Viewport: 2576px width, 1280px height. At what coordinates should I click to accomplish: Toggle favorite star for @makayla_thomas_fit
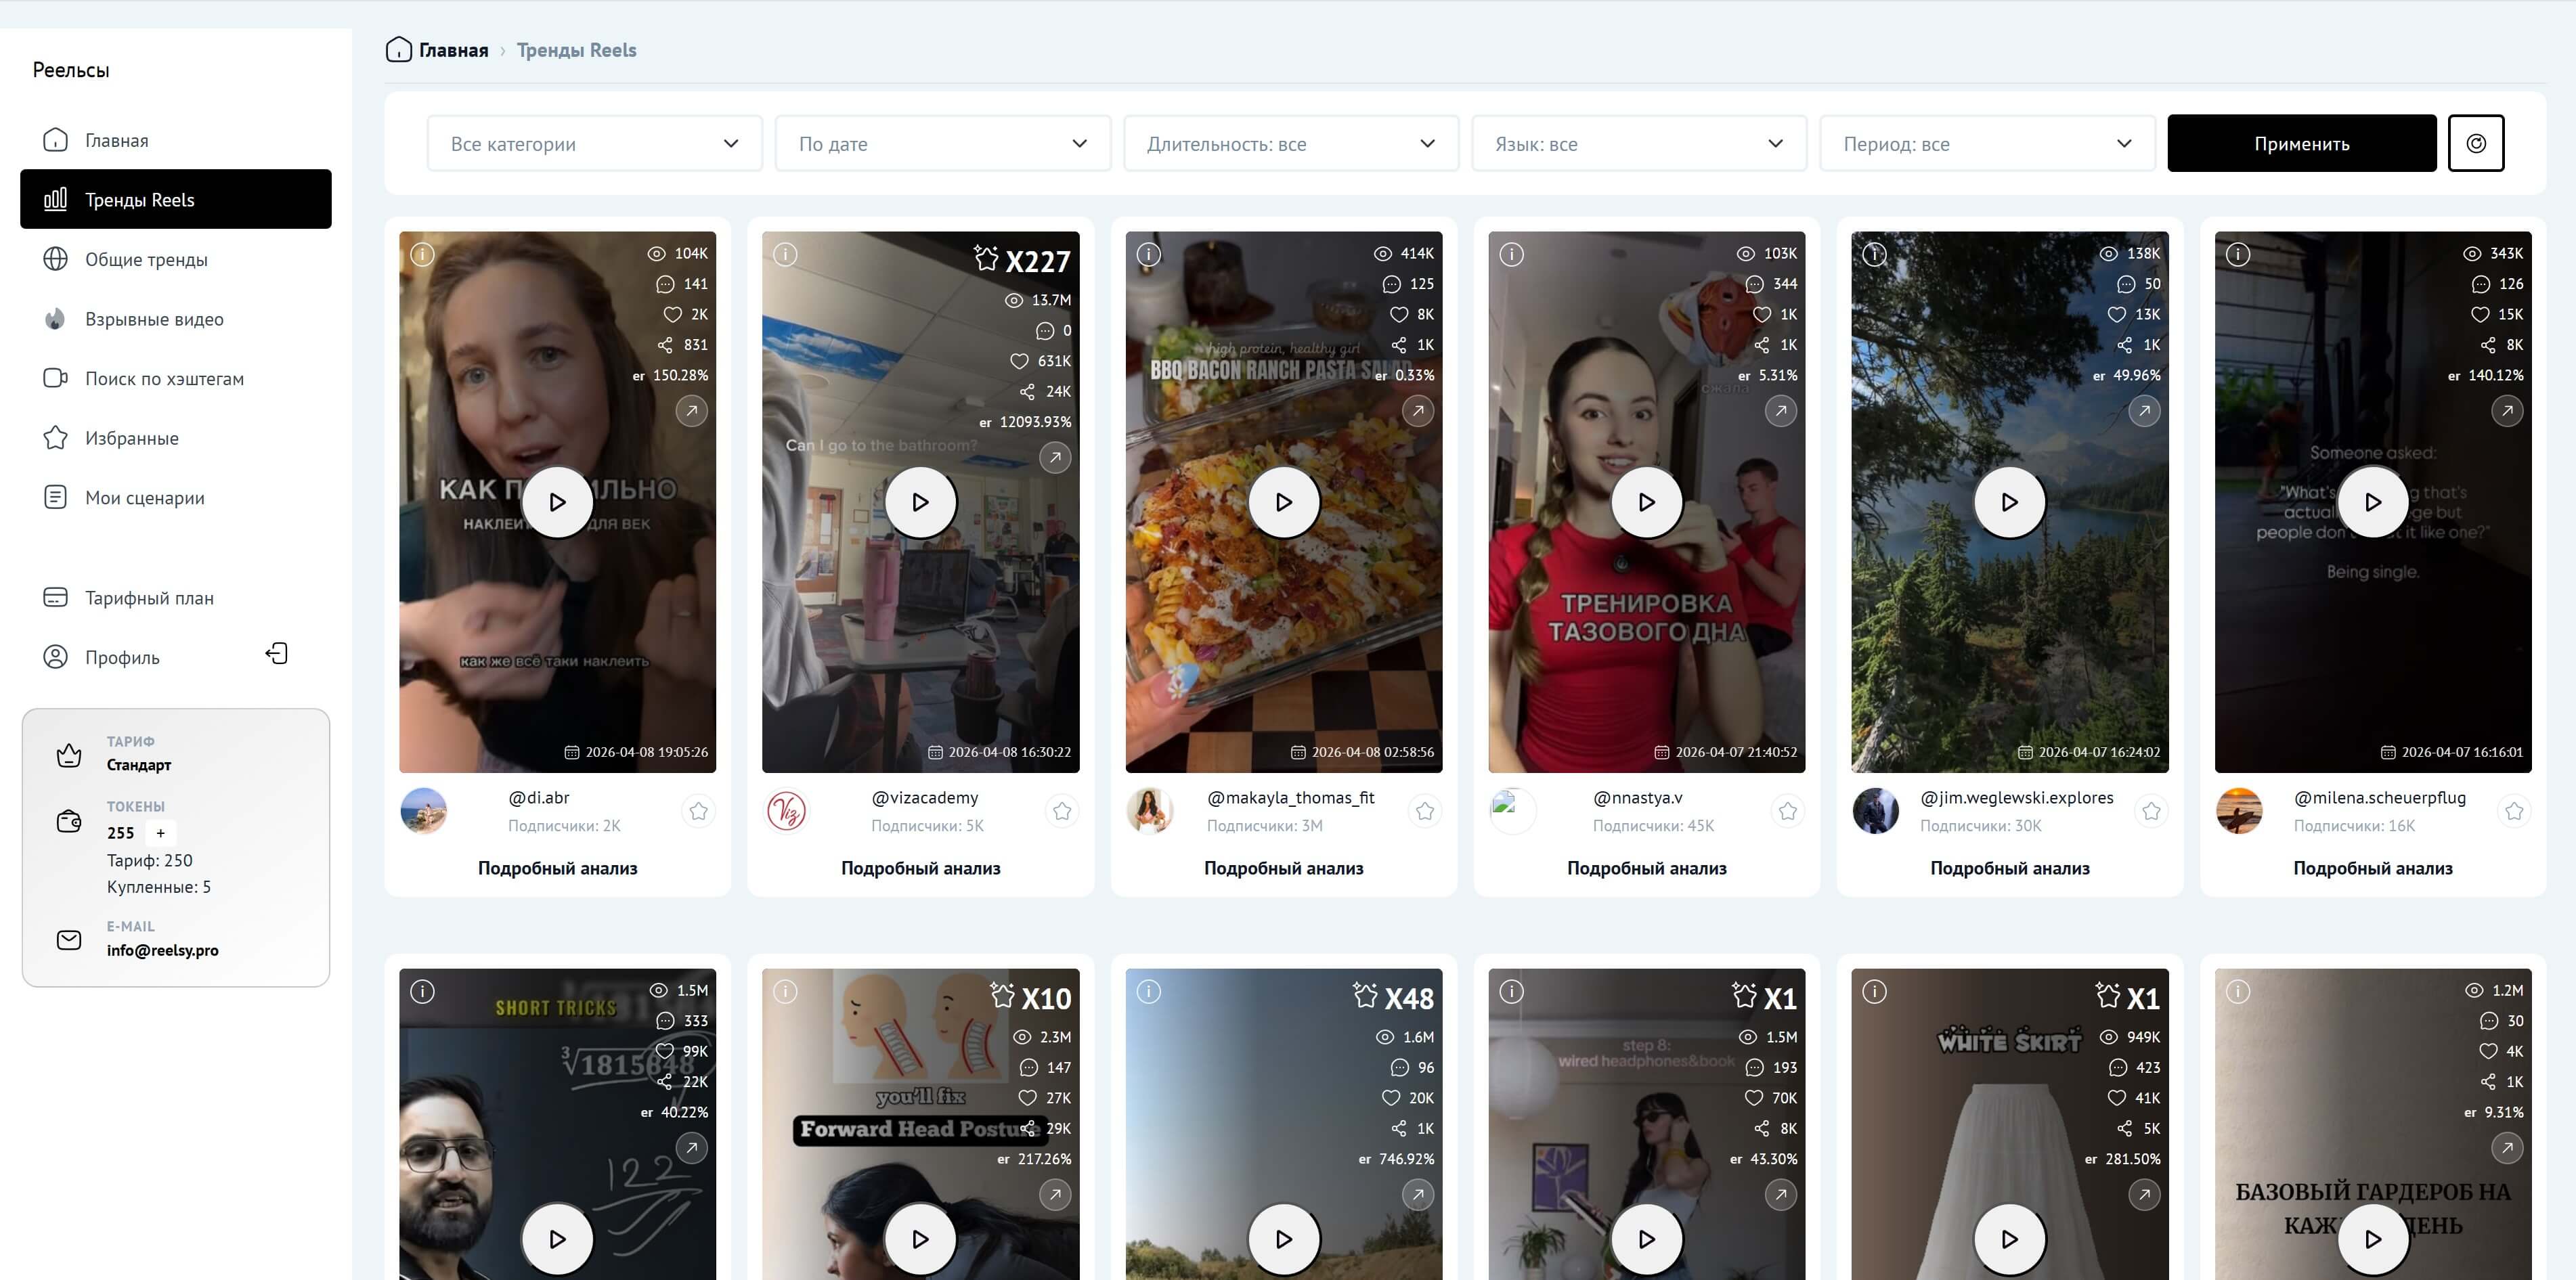[x=1424, y=811]
